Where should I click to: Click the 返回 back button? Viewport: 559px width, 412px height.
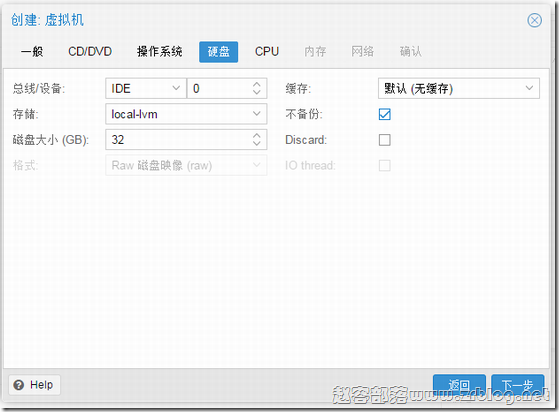460,385
